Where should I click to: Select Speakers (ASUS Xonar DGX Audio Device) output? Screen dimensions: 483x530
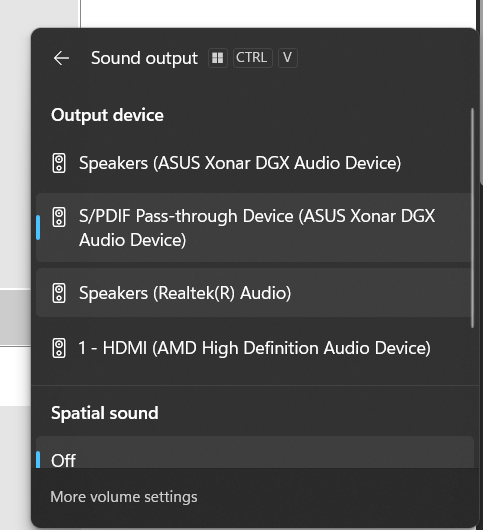point(253,163)
